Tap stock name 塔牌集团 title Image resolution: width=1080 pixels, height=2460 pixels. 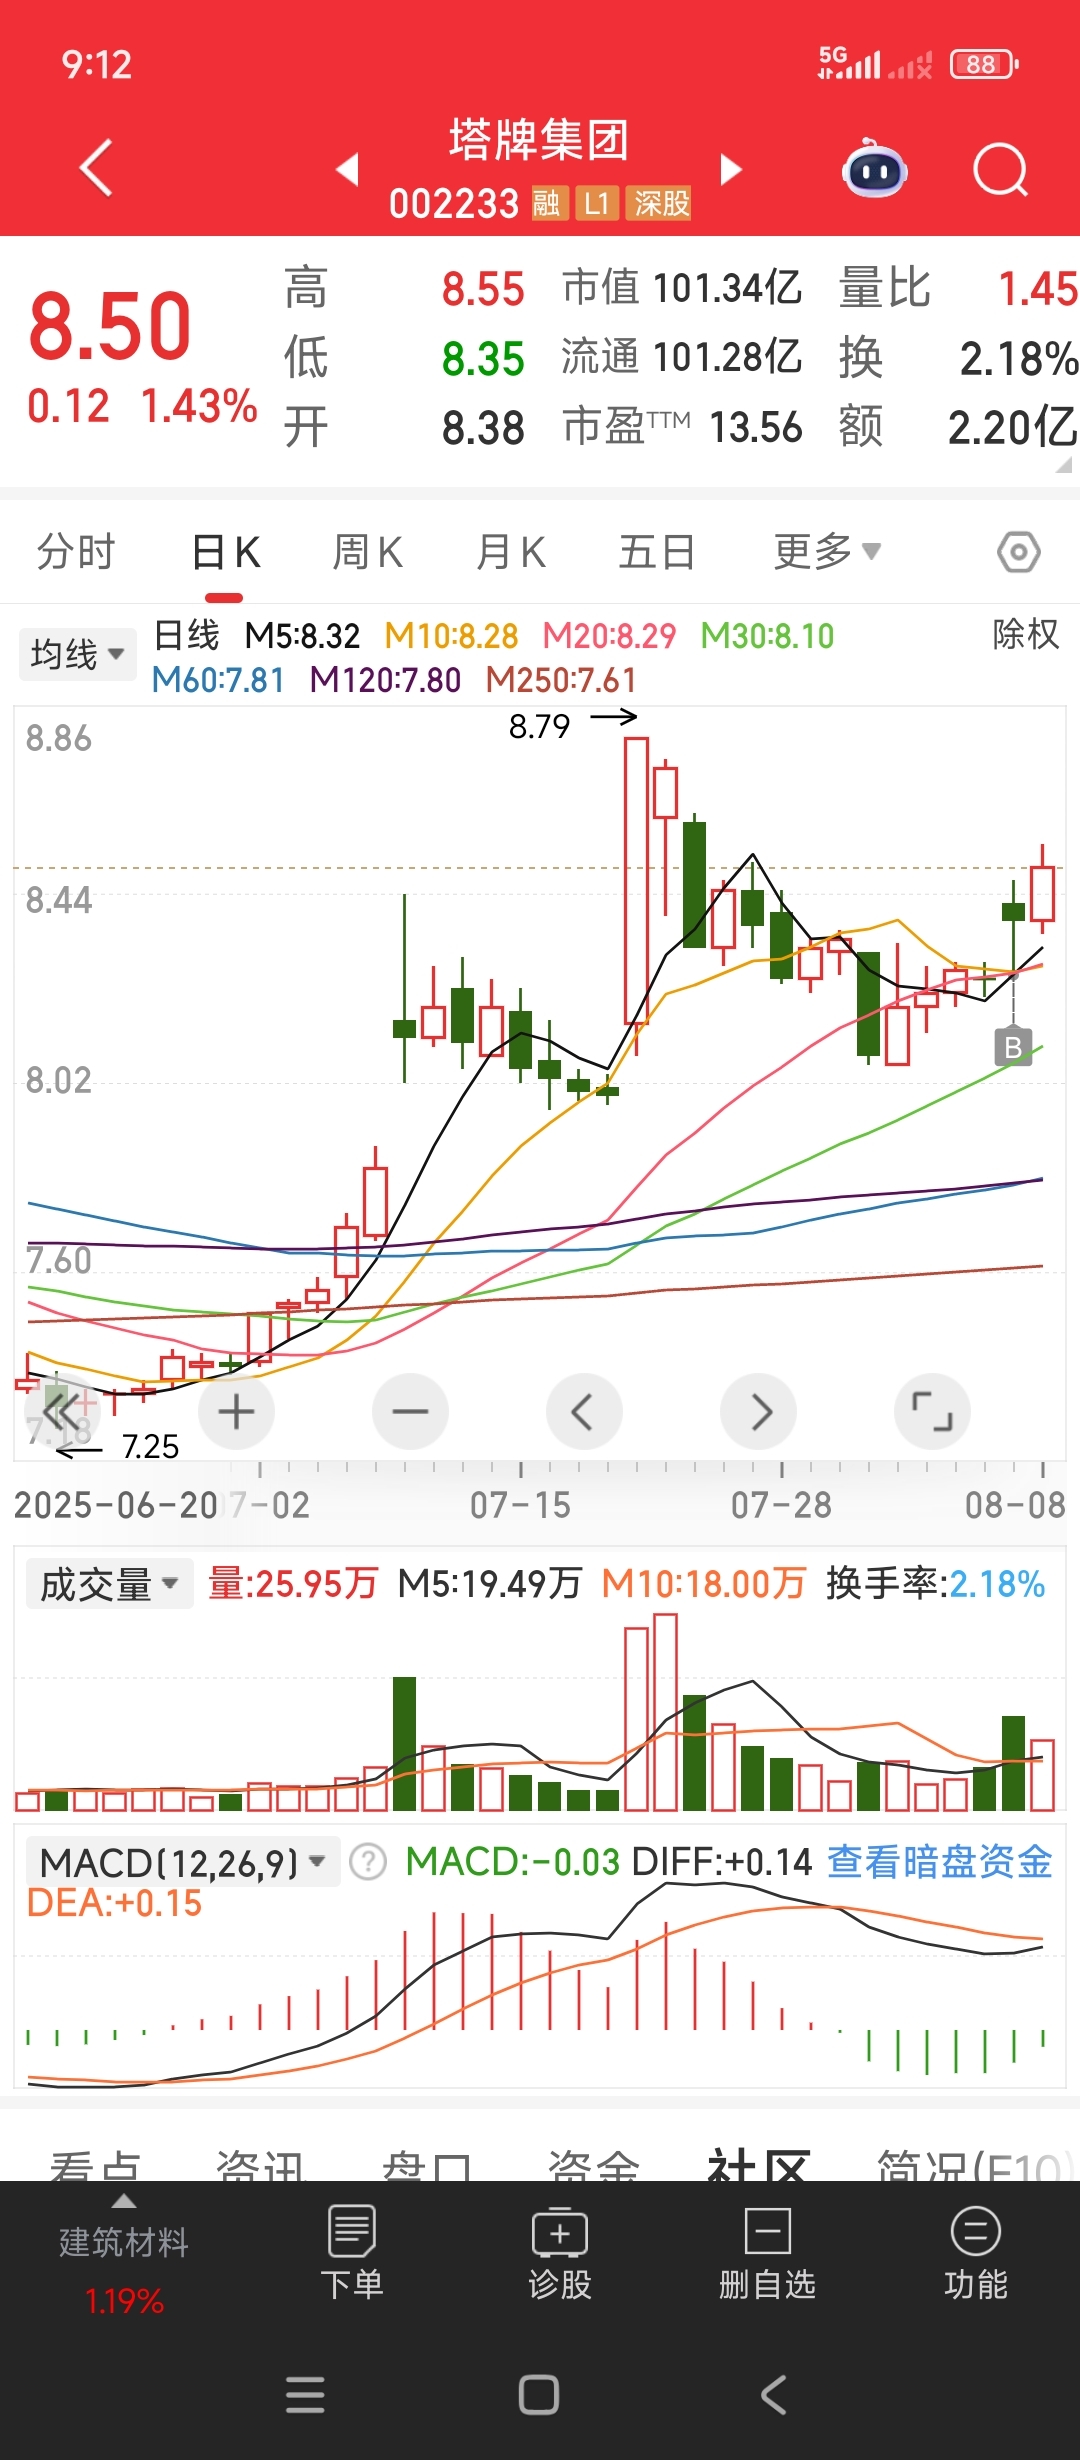[539, 139]
